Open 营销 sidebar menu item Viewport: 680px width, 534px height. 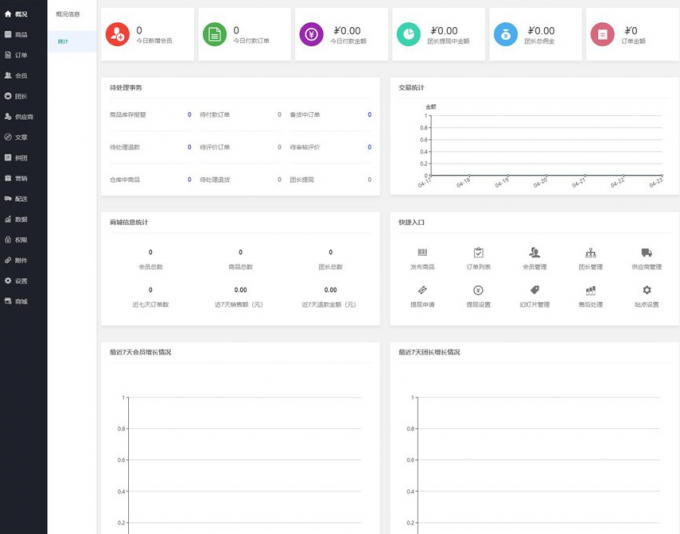click(21, 178)
